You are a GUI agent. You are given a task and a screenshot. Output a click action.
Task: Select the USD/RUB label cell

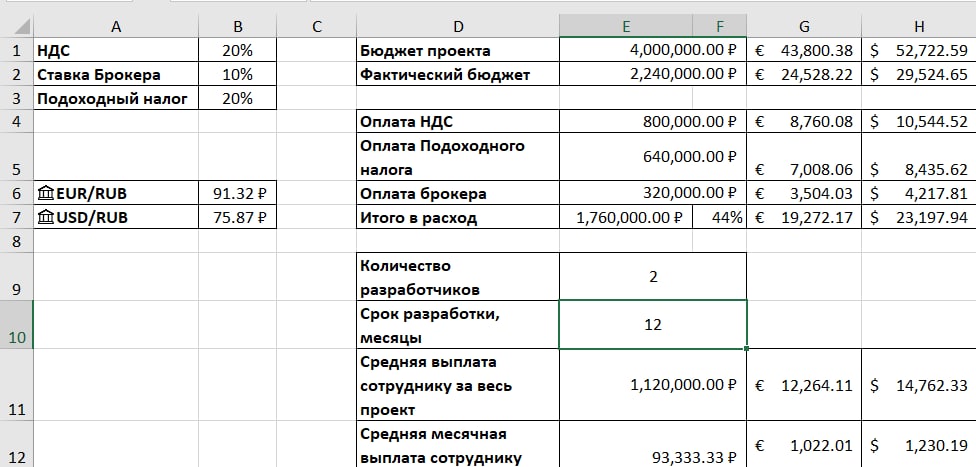(116, 217)
